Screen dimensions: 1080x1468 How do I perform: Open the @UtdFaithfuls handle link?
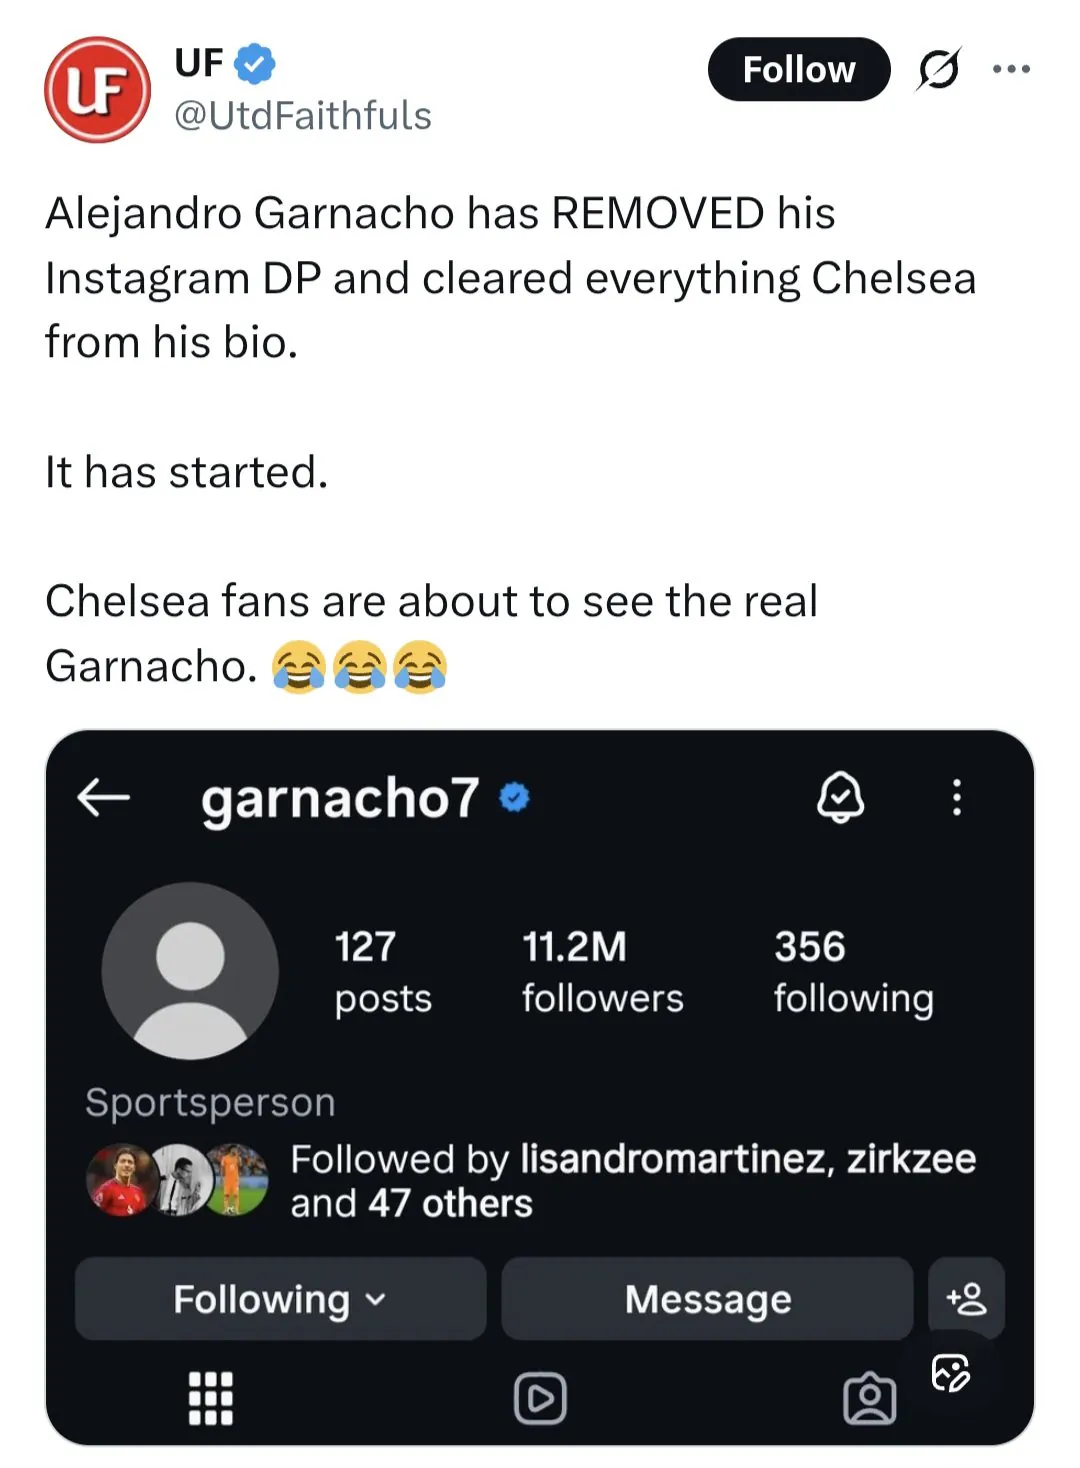[302, 116]
